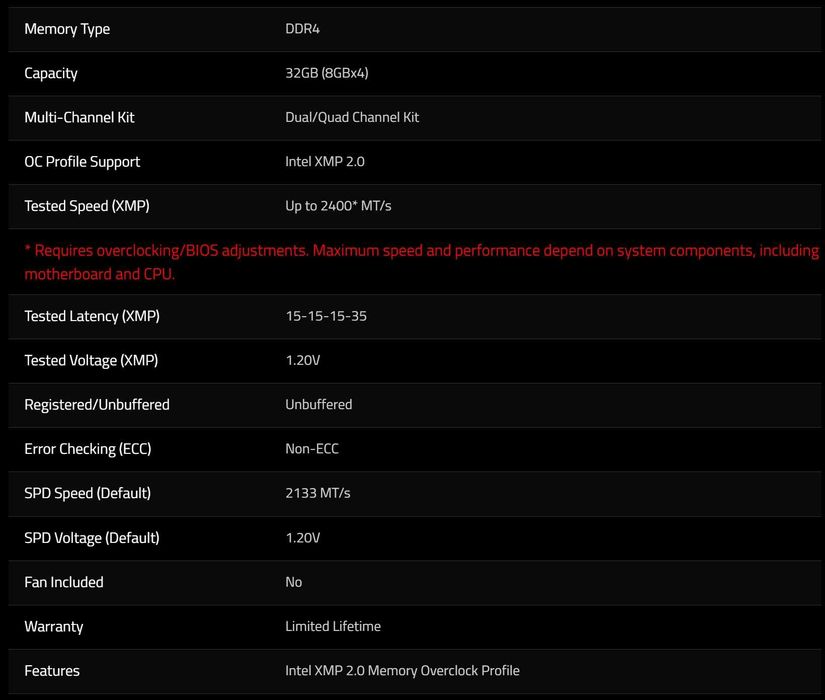Click the Limited Lifetime warranty value
Viewport: 825px width, 700px height.
coord(333,626)
